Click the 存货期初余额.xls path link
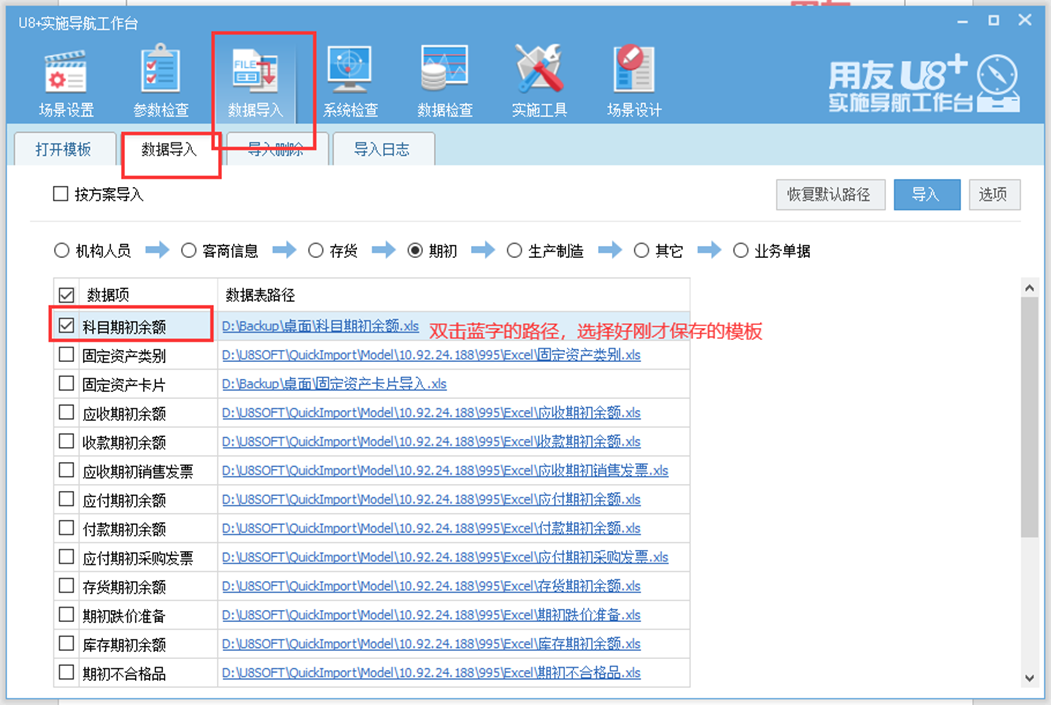The height and width of the screenshot is (705, 1051). click(431, 586)
